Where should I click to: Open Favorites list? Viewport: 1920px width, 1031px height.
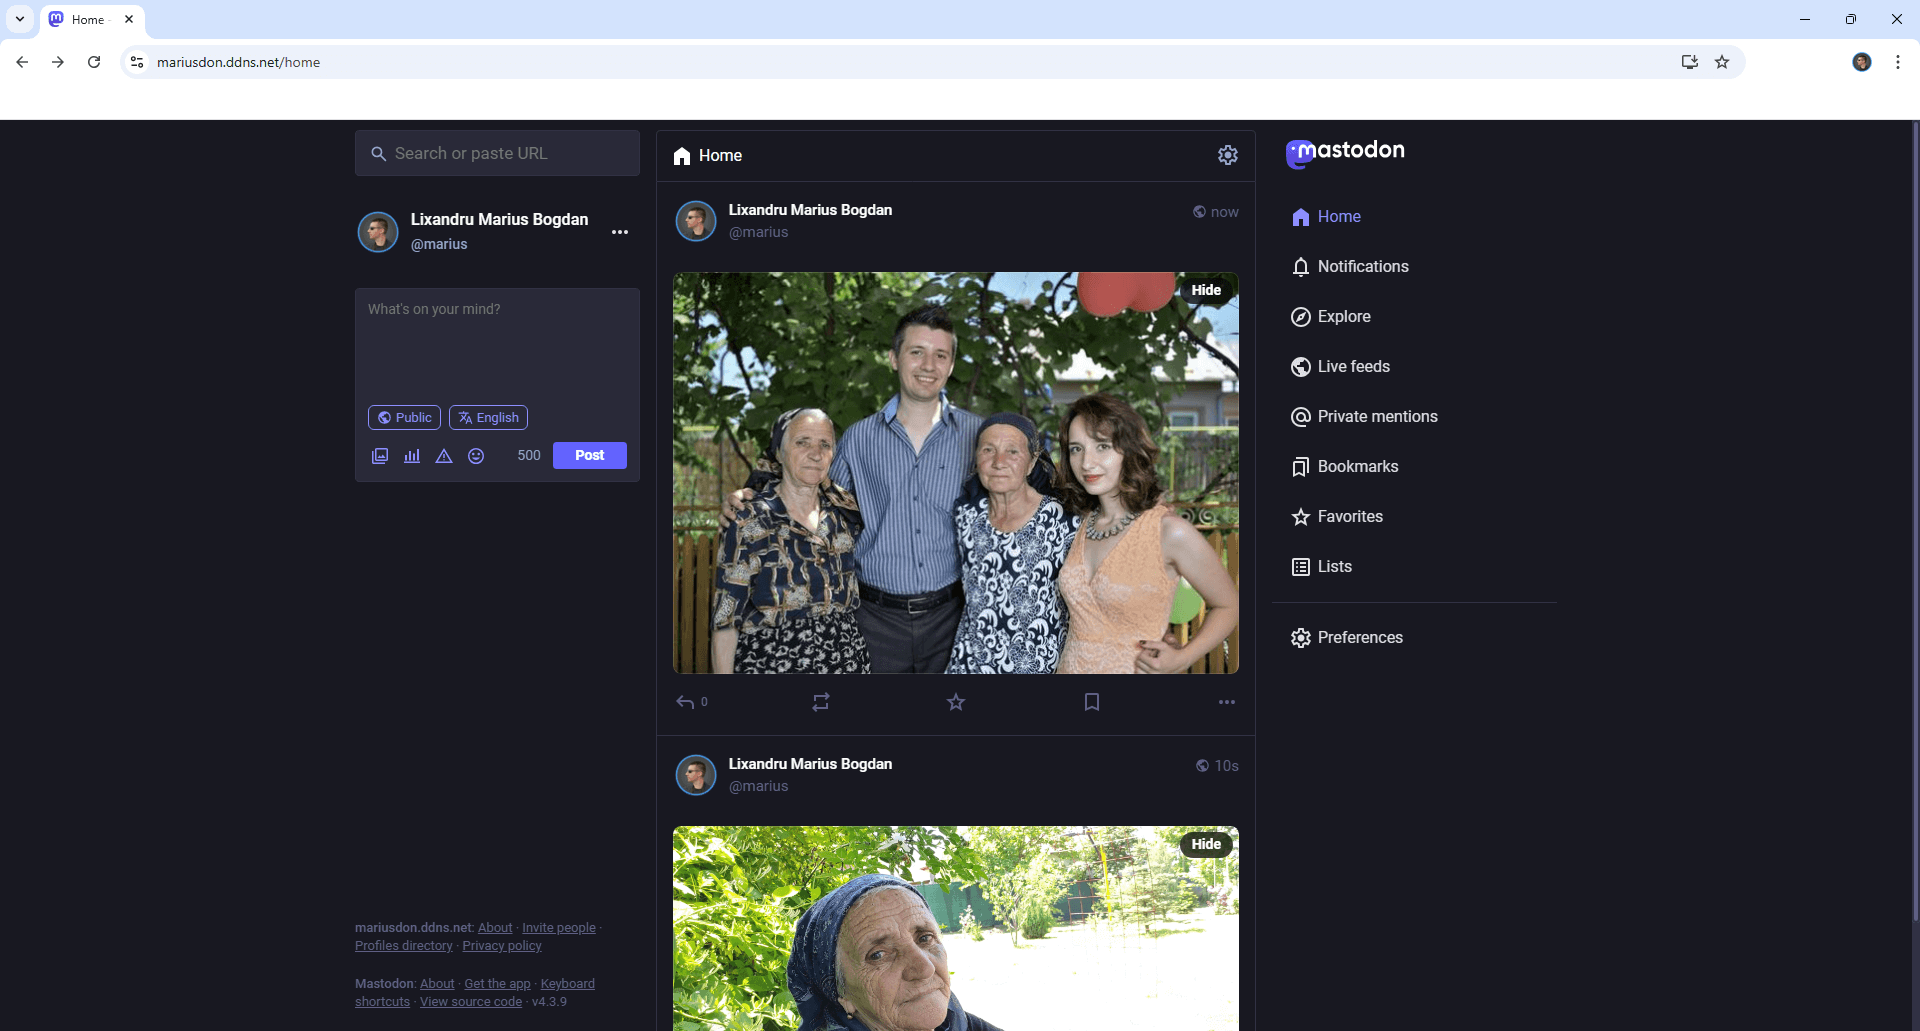point(1337,517)
